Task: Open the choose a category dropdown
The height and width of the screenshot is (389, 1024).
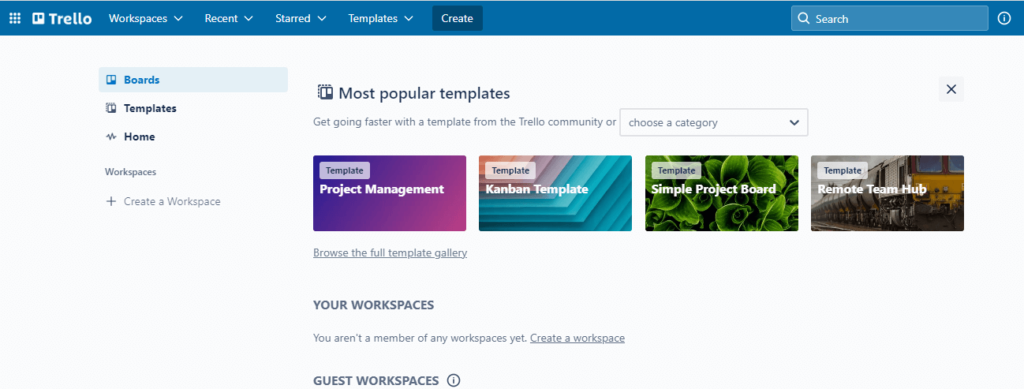Action: [714, 123]
